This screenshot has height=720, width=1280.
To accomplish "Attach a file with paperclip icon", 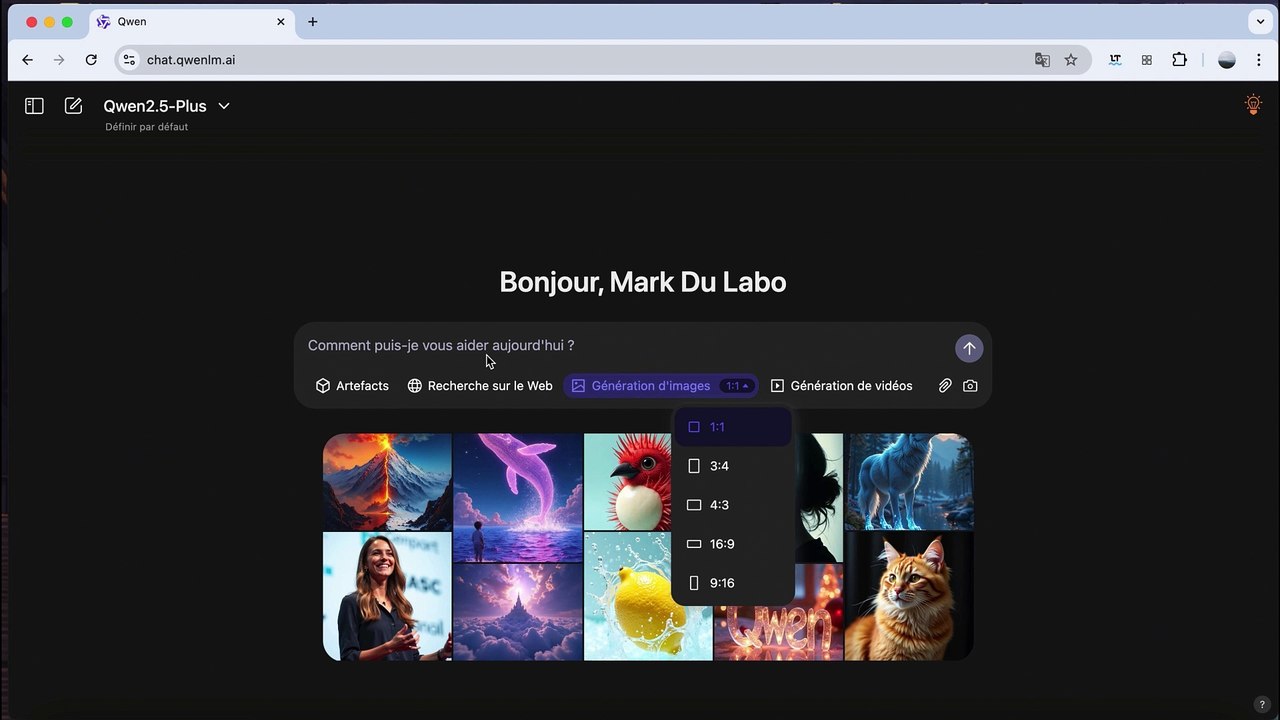I will (944, 386).
